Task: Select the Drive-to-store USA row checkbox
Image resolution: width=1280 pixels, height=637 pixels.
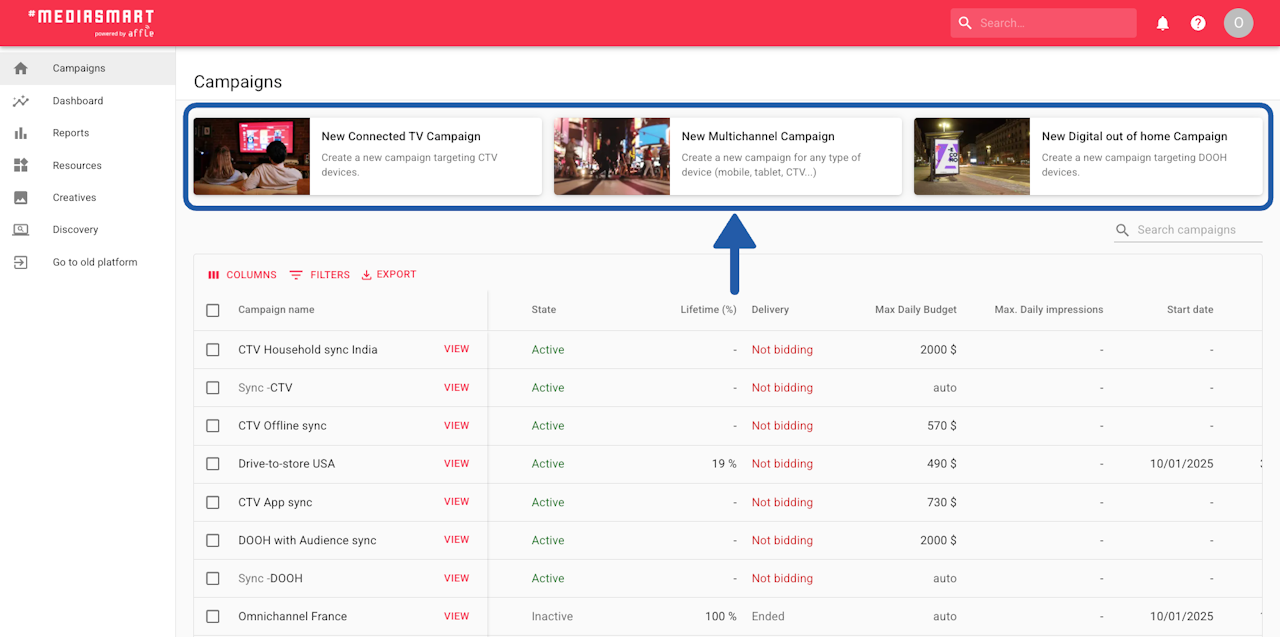Action: pos(213,464)
